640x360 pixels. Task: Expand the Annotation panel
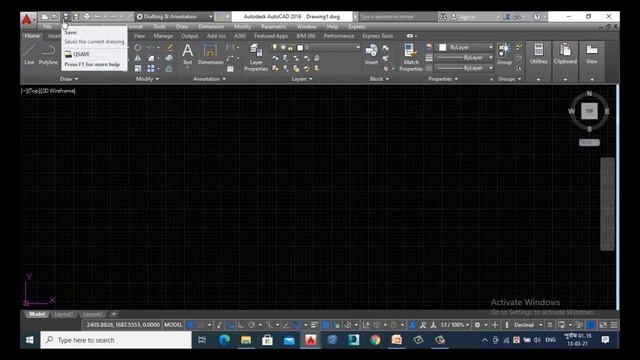(209, 79)
